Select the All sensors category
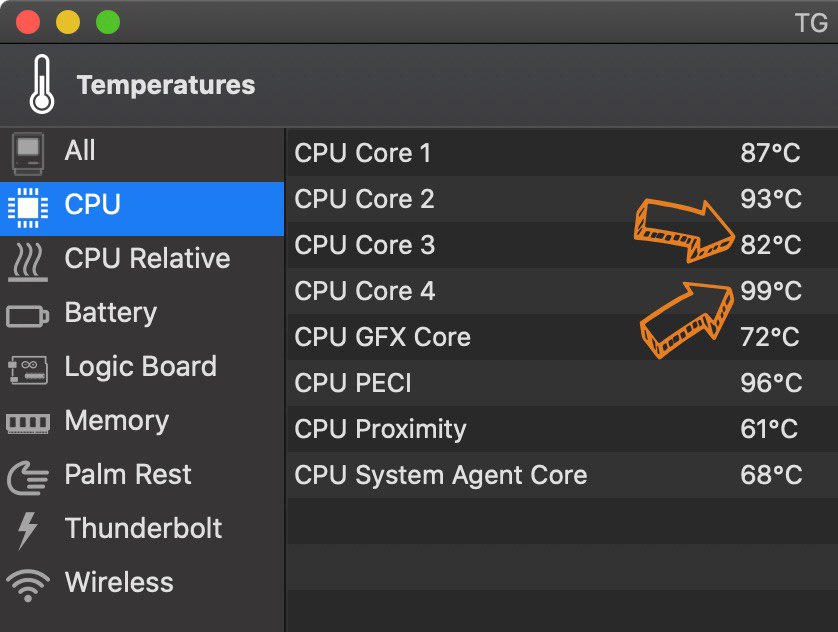Screen dimensions: 838x632 pyautogui.click(x=142, y=154)
